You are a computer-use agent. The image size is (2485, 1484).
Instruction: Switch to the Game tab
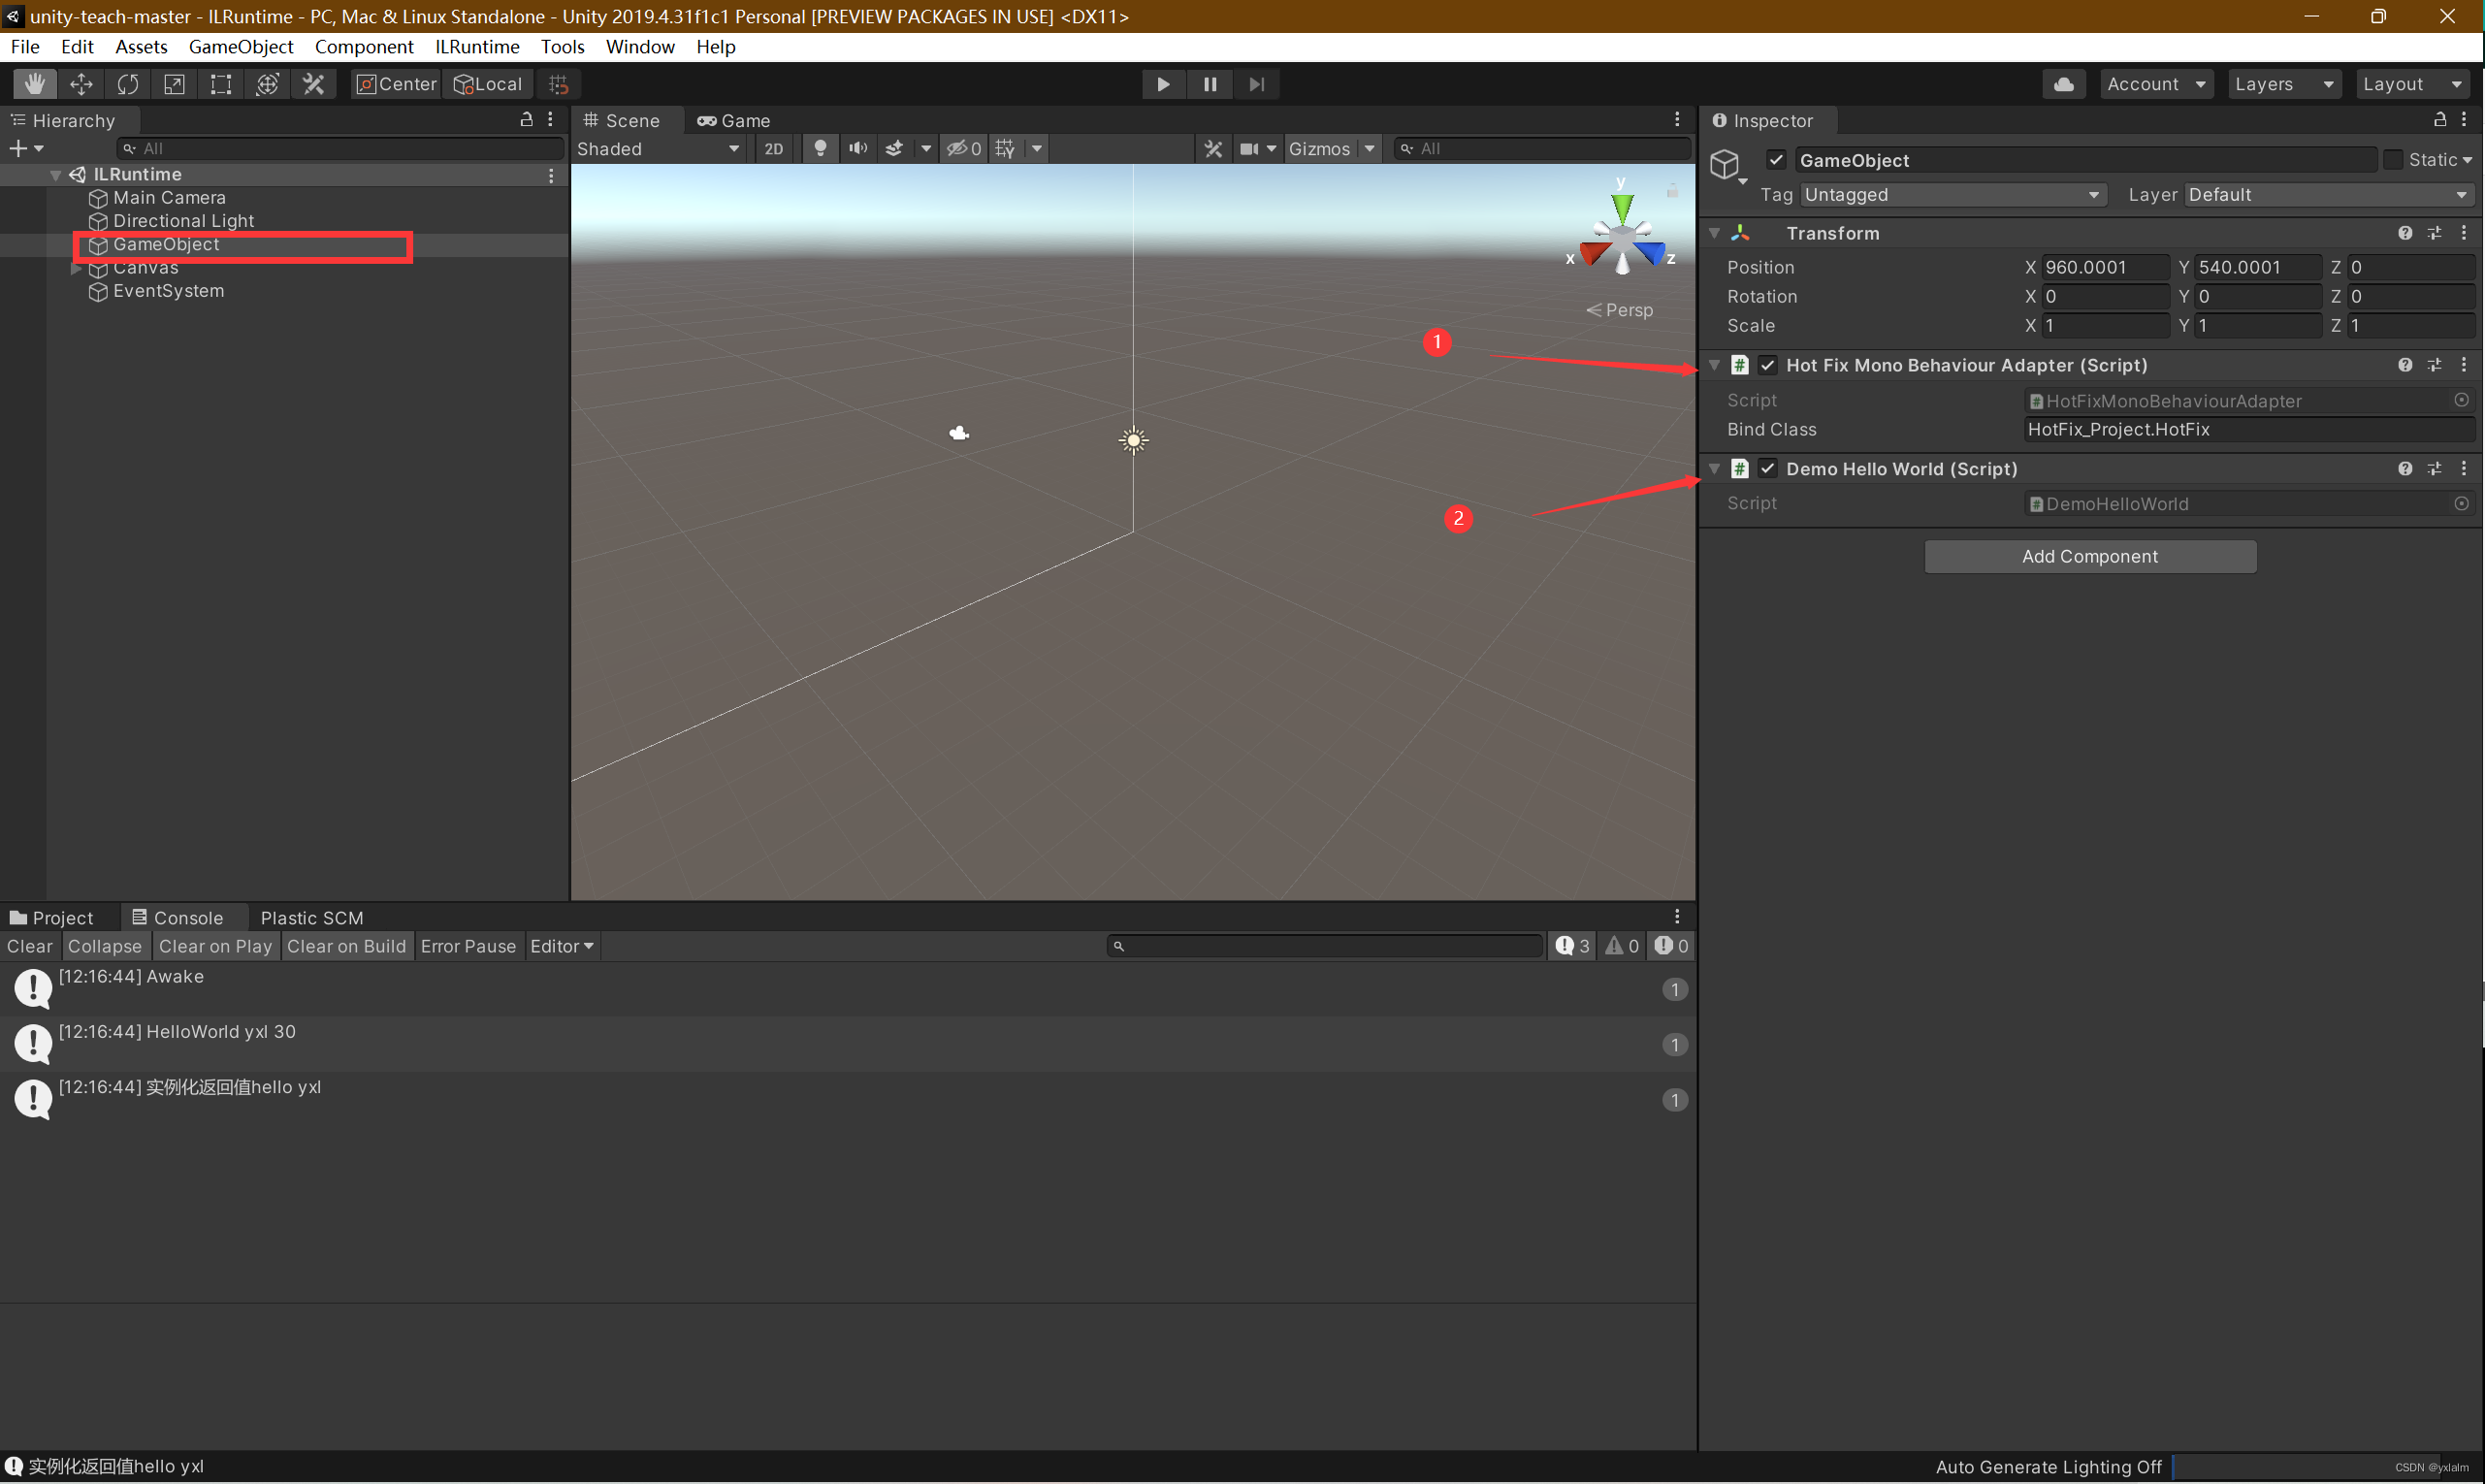point(735,120)
